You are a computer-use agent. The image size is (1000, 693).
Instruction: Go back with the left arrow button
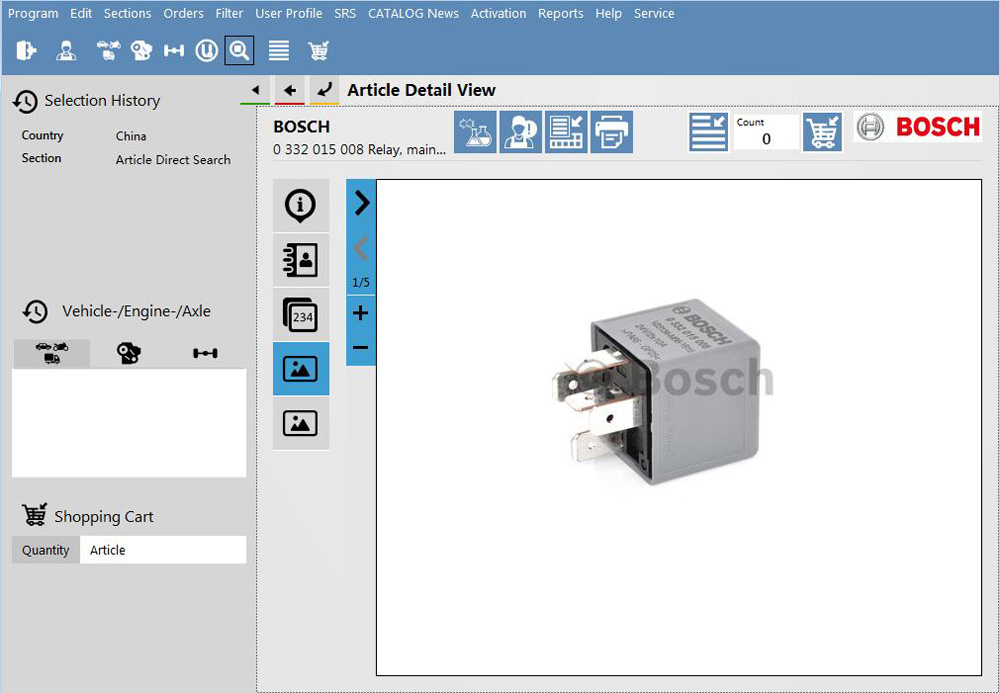pos(290,91)
